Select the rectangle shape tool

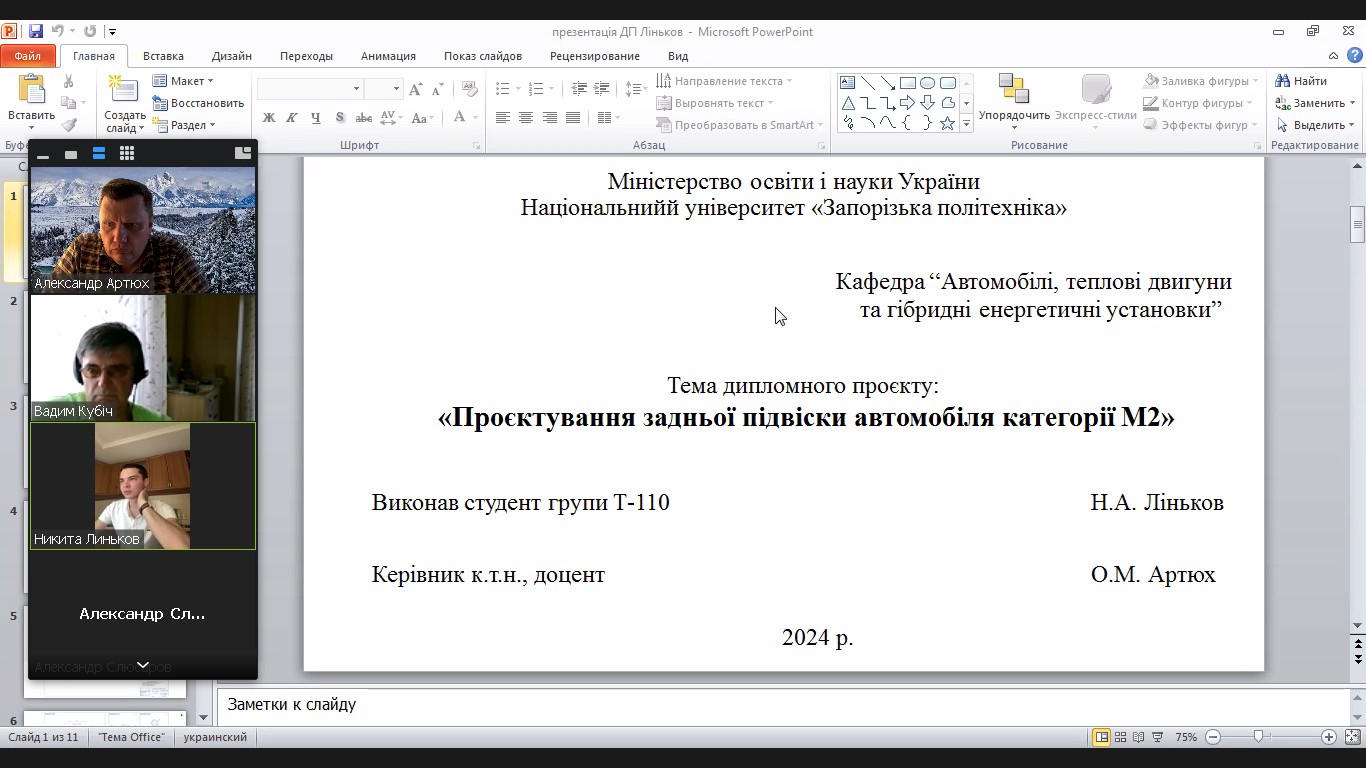point(908,83)
